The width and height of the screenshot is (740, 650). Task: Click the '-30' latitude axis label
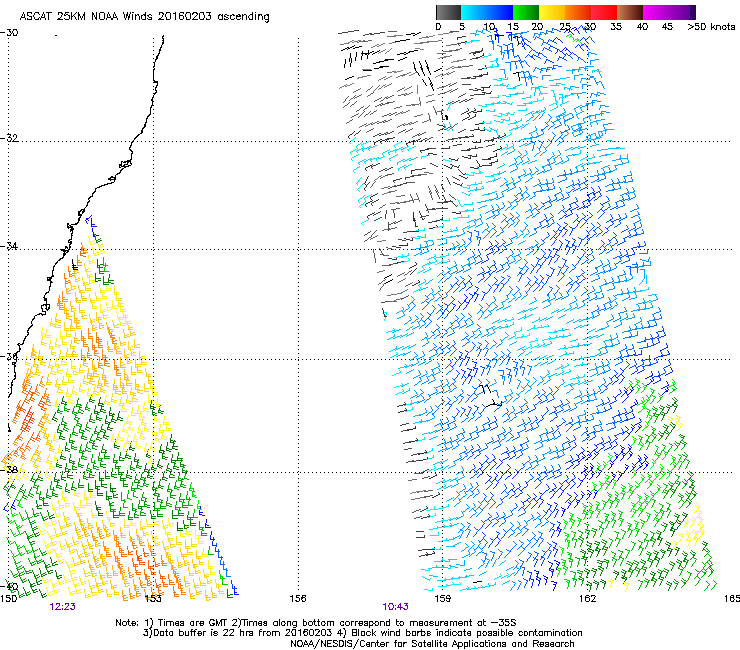click(x=9, y=33)
